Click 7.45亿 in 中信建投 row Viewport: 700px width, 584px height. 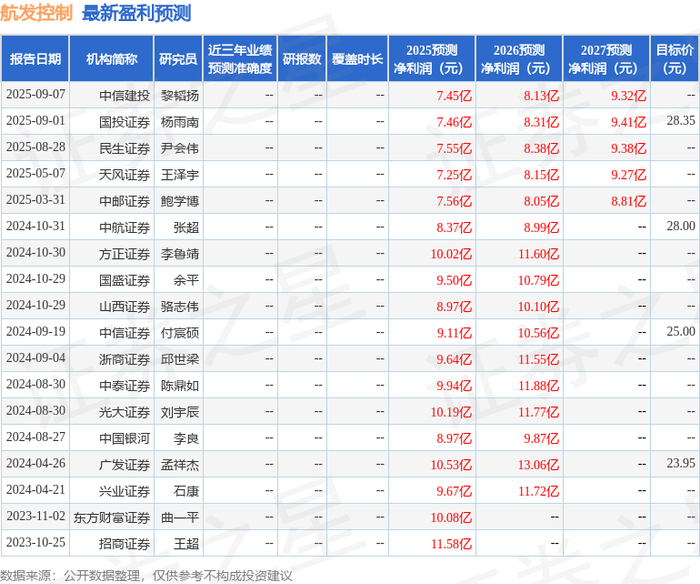tap(454, 96)
